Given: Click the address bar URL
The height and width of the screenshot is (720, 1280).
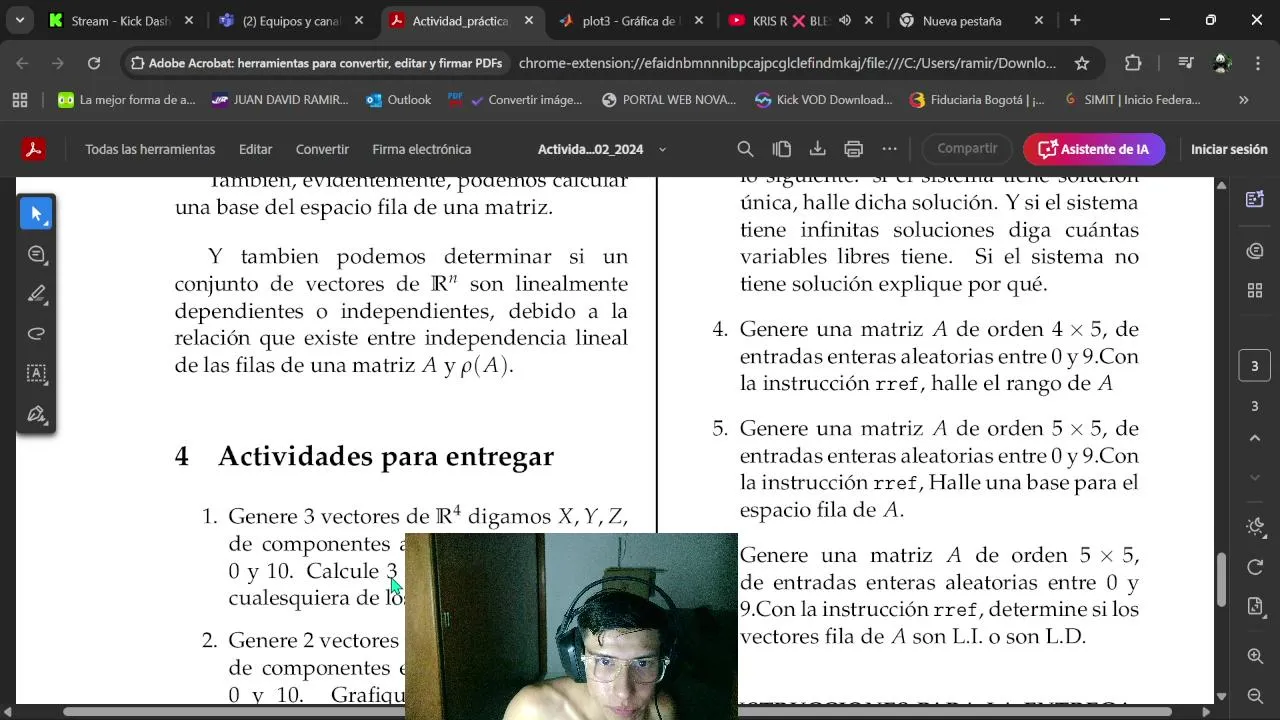Looking at the screenshot, I should coord(787,63).
